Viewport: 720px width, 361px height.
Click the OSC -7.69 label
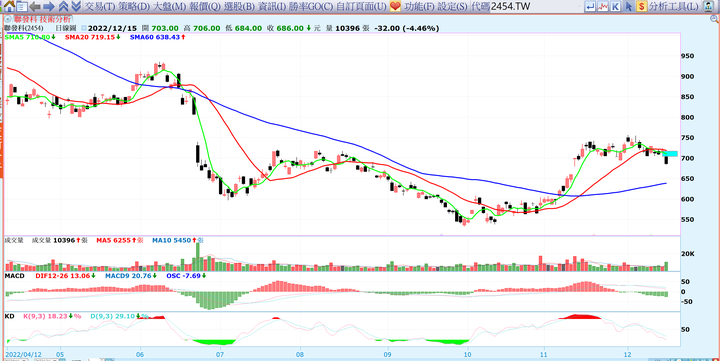tap(186, 276)
